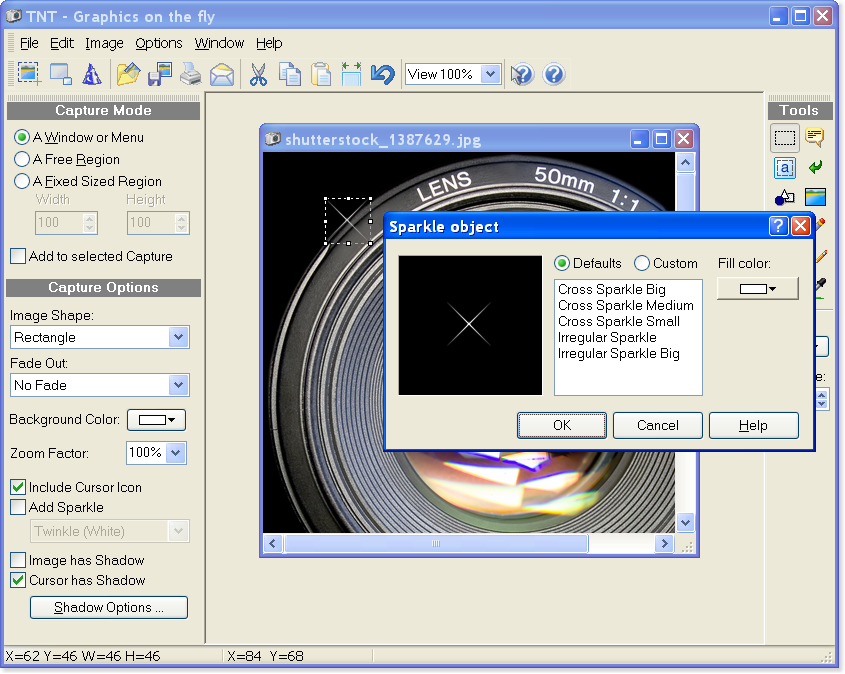Select the Custom radio button
This screenshot has height=674, width=845.
pyautogui.click(x=641, y=263)
